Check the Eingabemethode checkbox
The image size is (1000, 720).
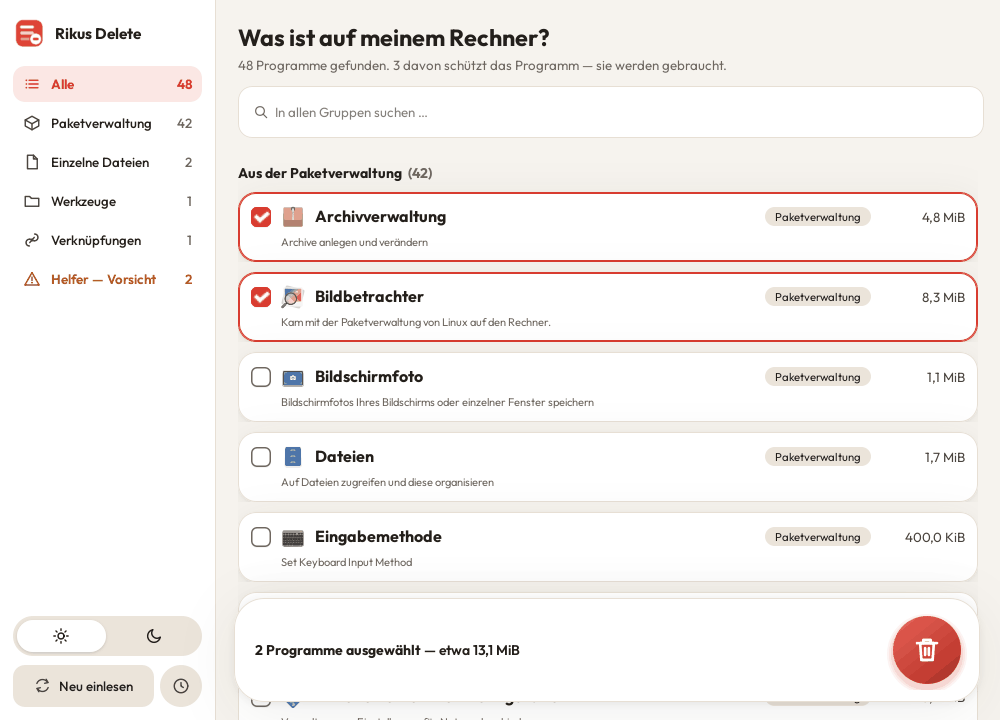(x=261, y=537)
